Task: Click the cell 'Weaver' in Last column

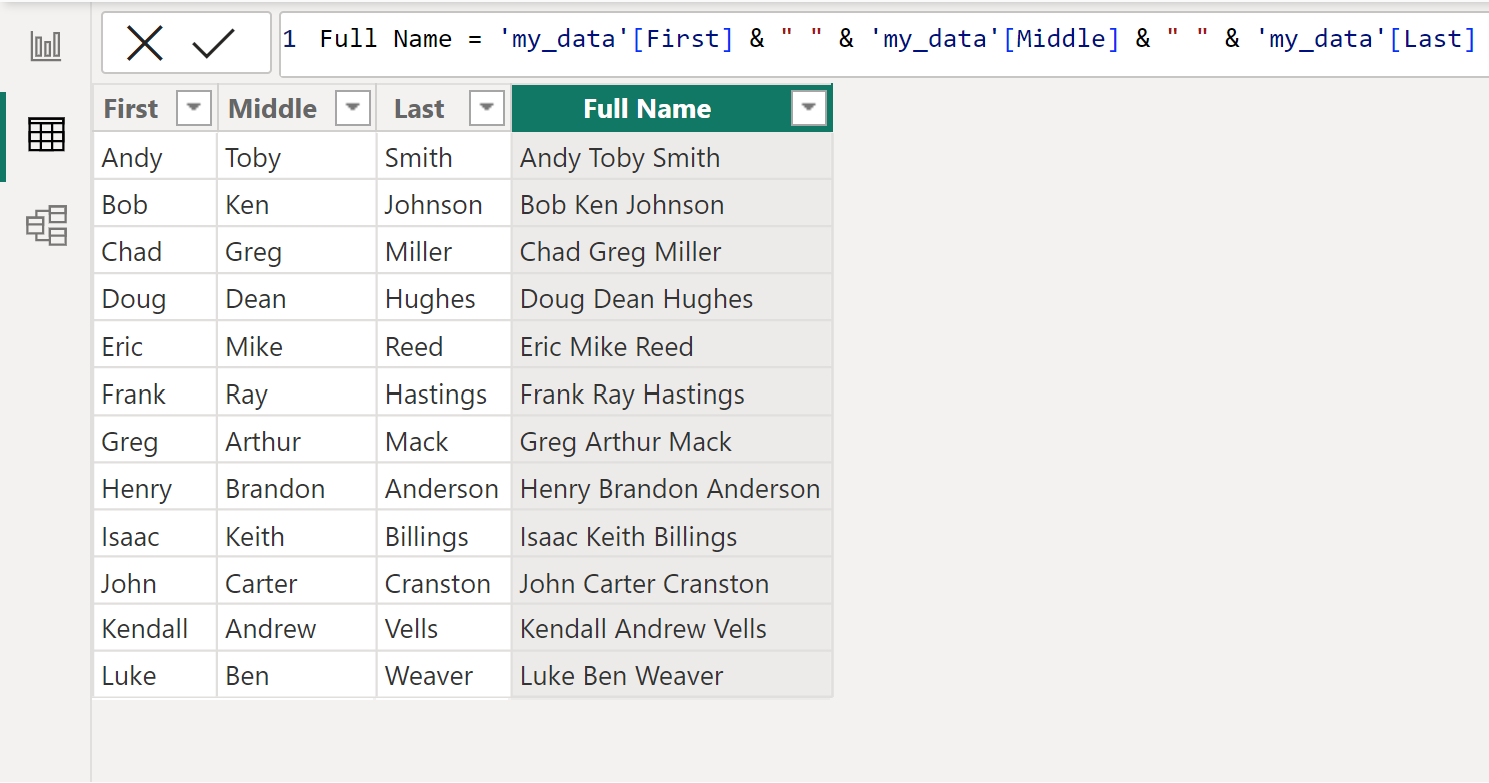Action: tap(444, 675)
